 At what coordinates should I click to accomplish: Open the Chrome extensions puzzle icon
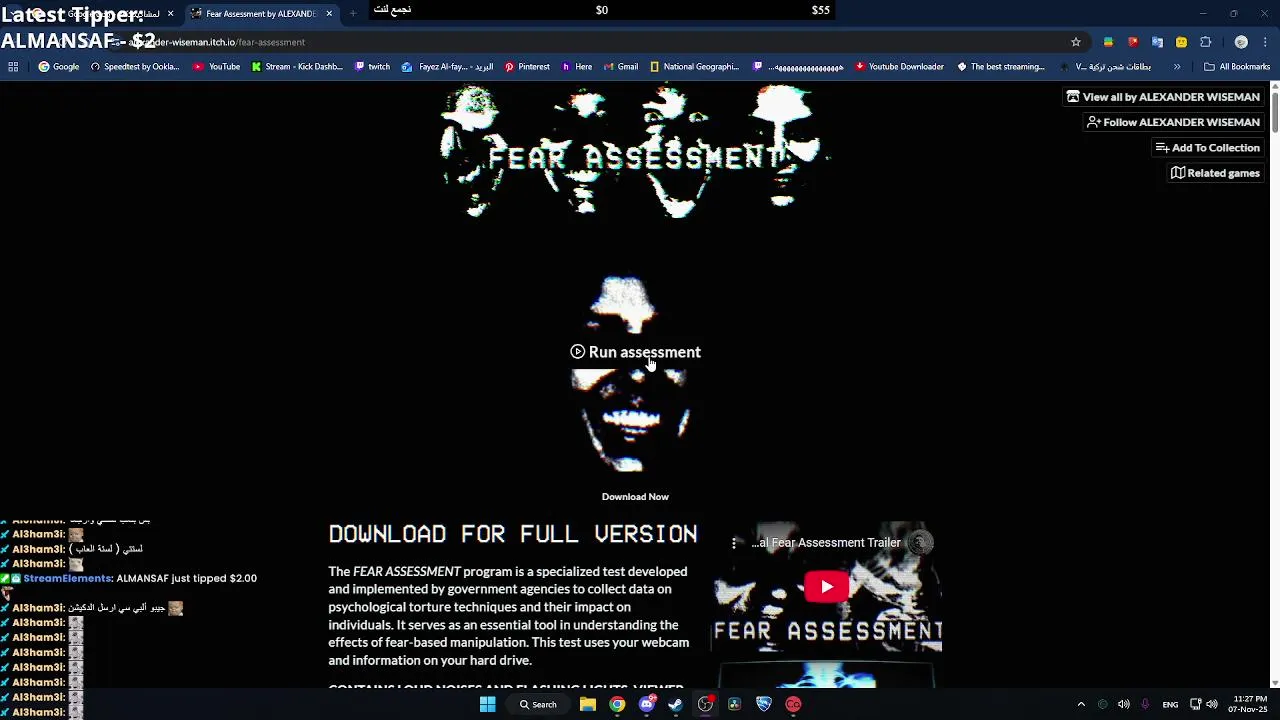coord(1206,42)
